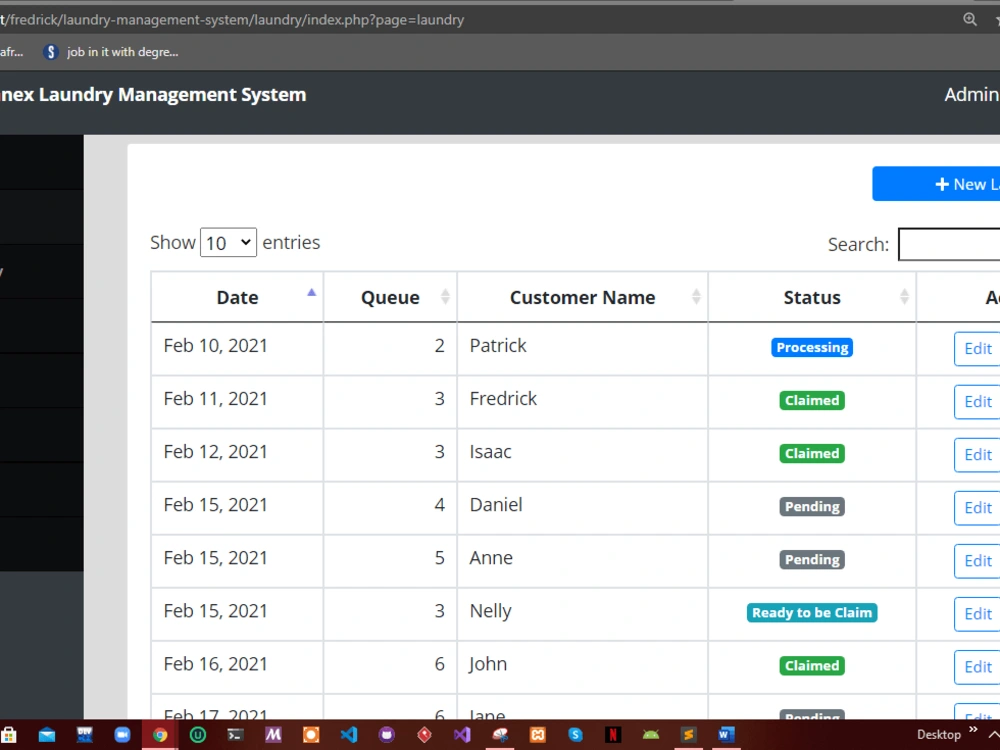Open the green circular U icon in taskbar
This screenshot has height=750, width=1000.
point(198,735)
